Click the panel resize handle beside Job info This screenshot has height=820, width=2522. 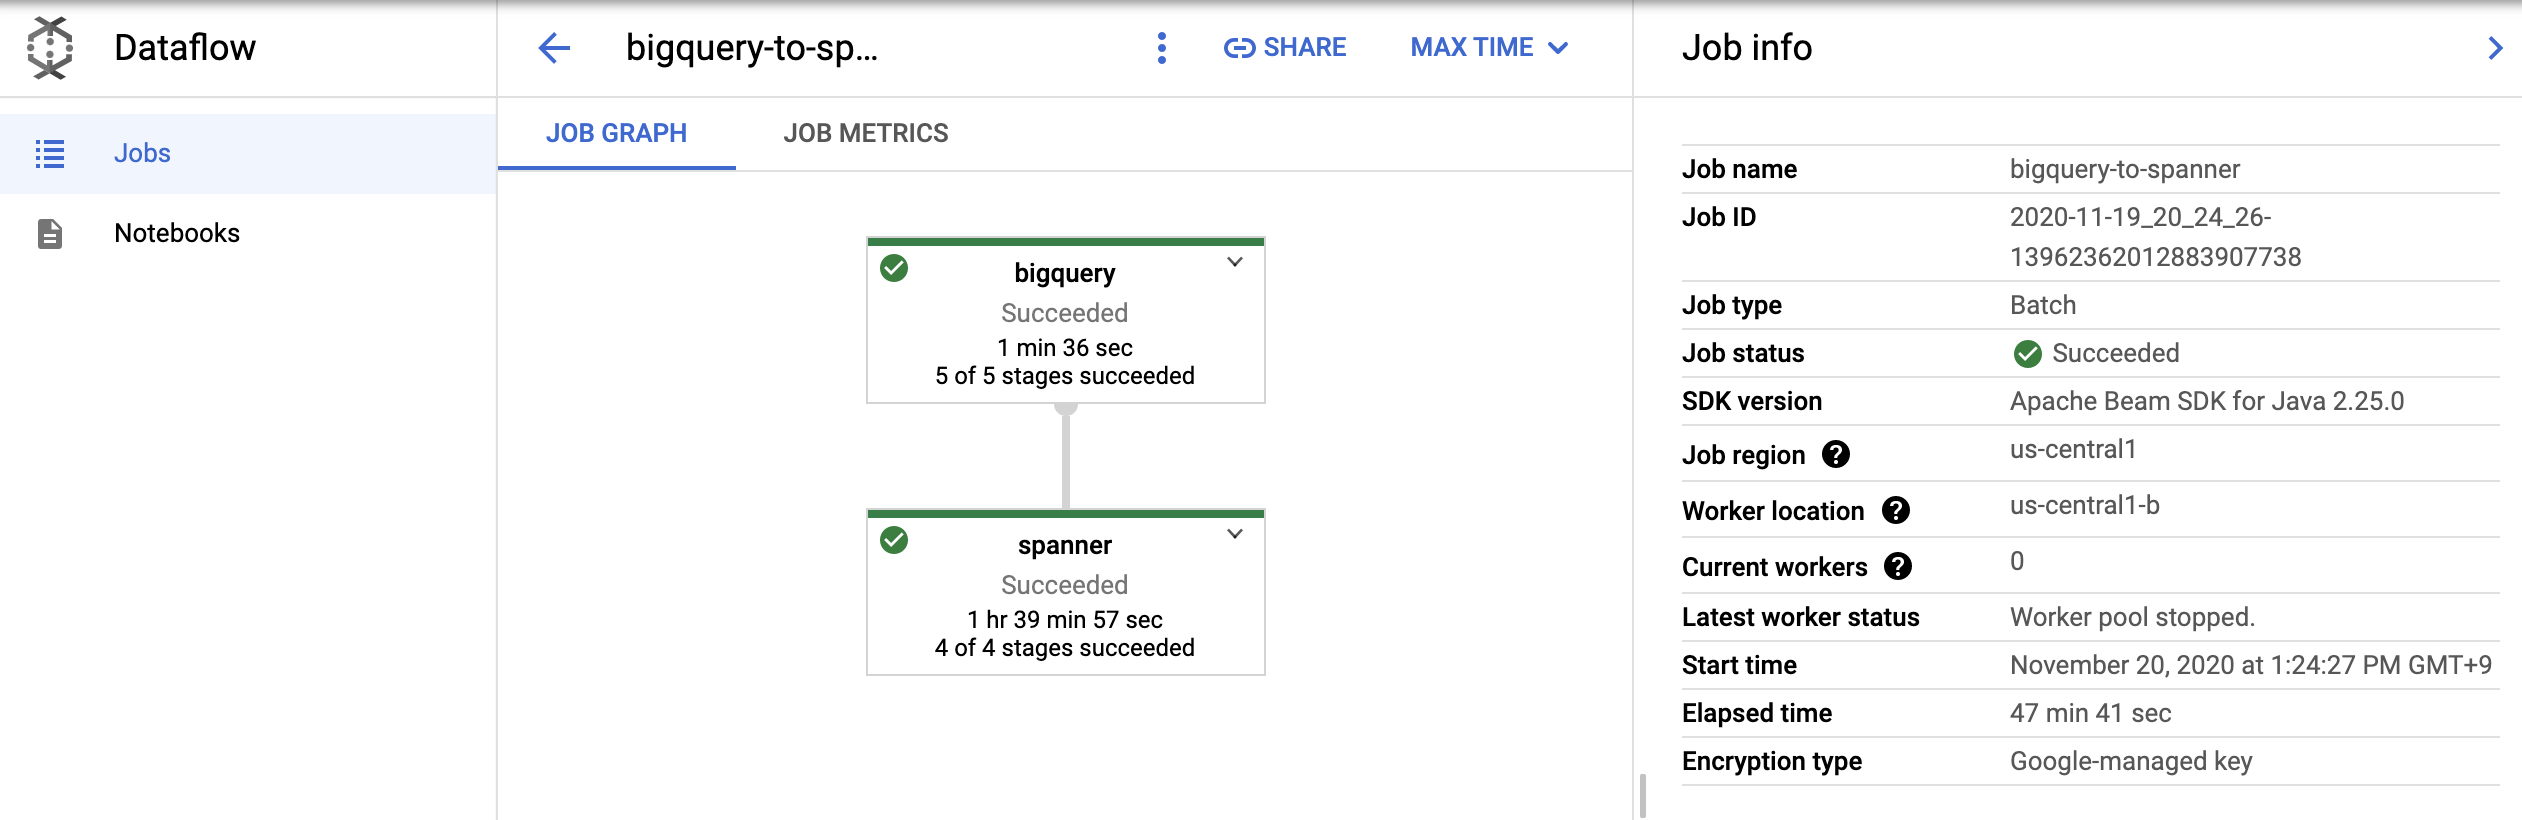click(1642, 796)
